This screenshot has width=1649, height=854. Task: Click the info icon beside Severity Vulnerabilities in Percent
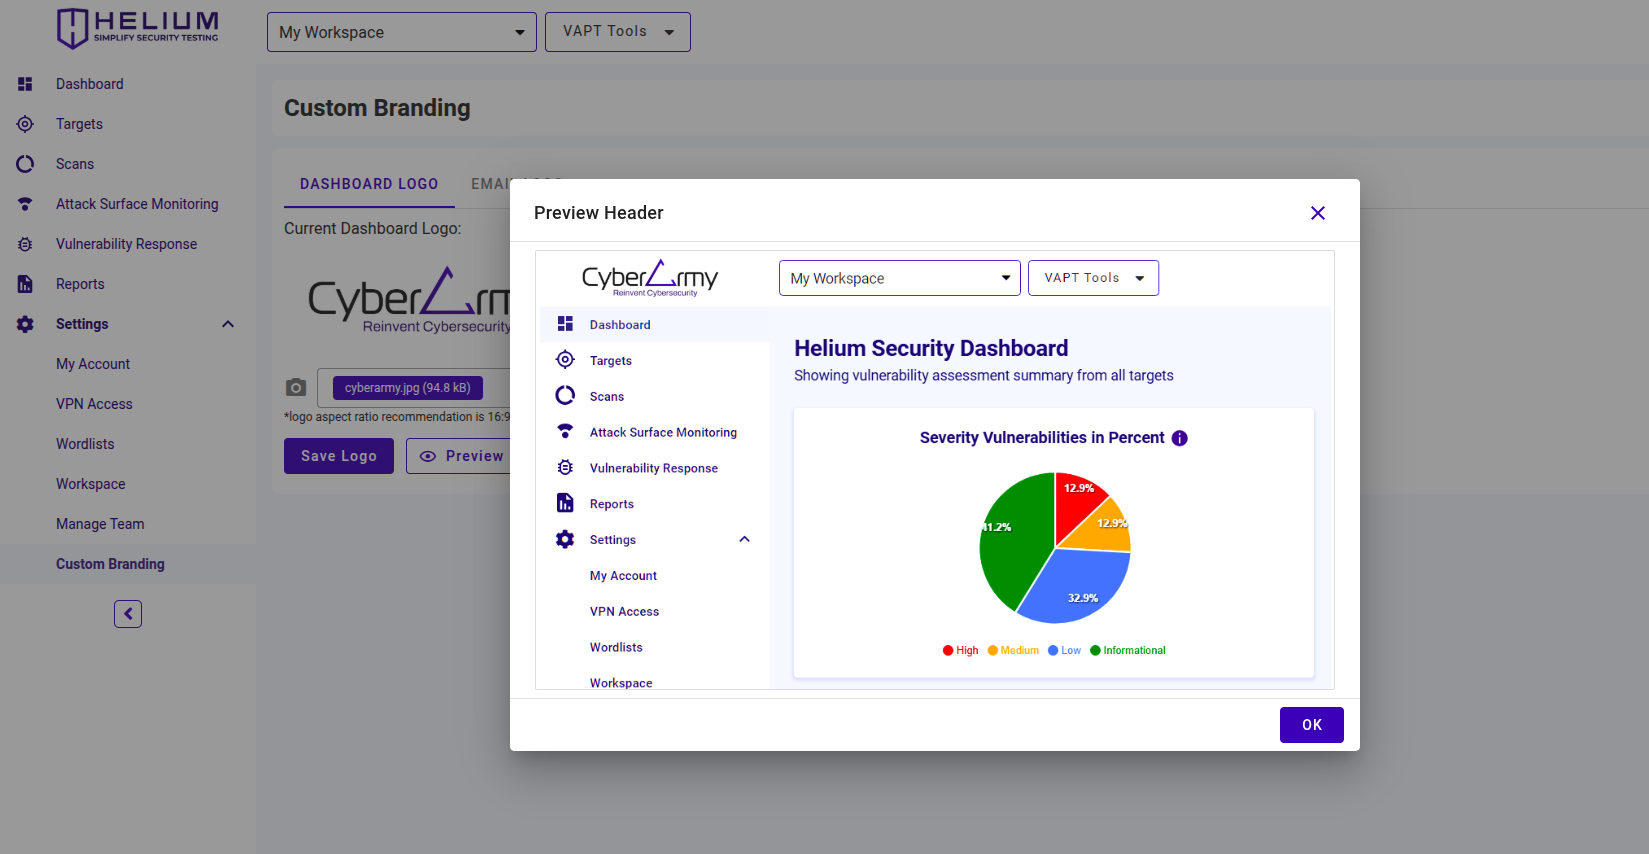click(x=1180, y=438)
